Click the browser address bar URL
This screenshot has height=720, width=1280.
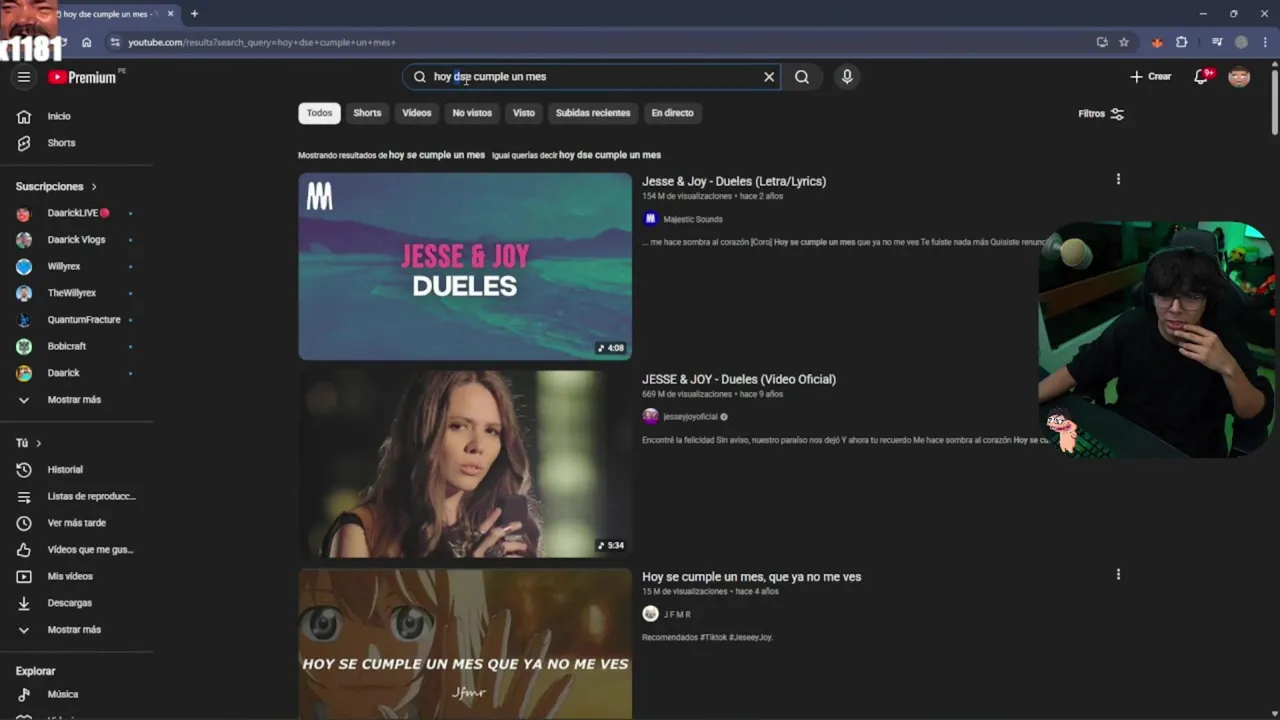(262, 42)
